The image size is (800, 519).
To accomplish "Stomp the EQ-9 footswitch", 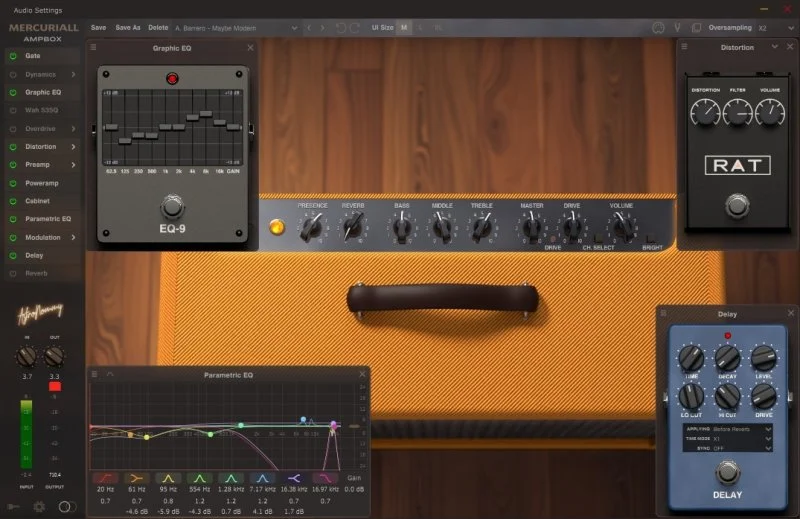I will 172,206.
